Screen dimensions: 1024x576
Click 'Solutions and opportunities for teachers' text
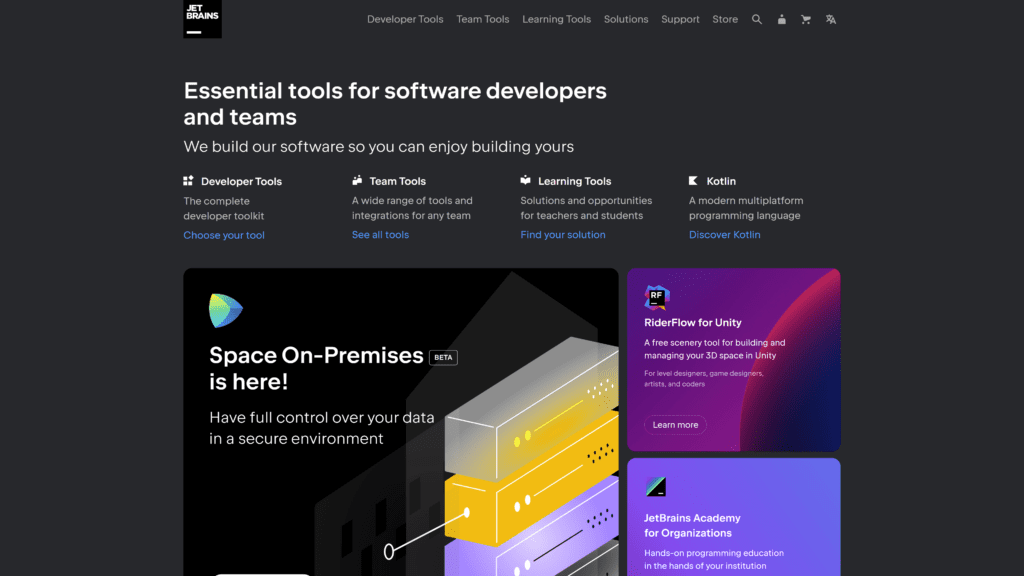tap(586, 208)
